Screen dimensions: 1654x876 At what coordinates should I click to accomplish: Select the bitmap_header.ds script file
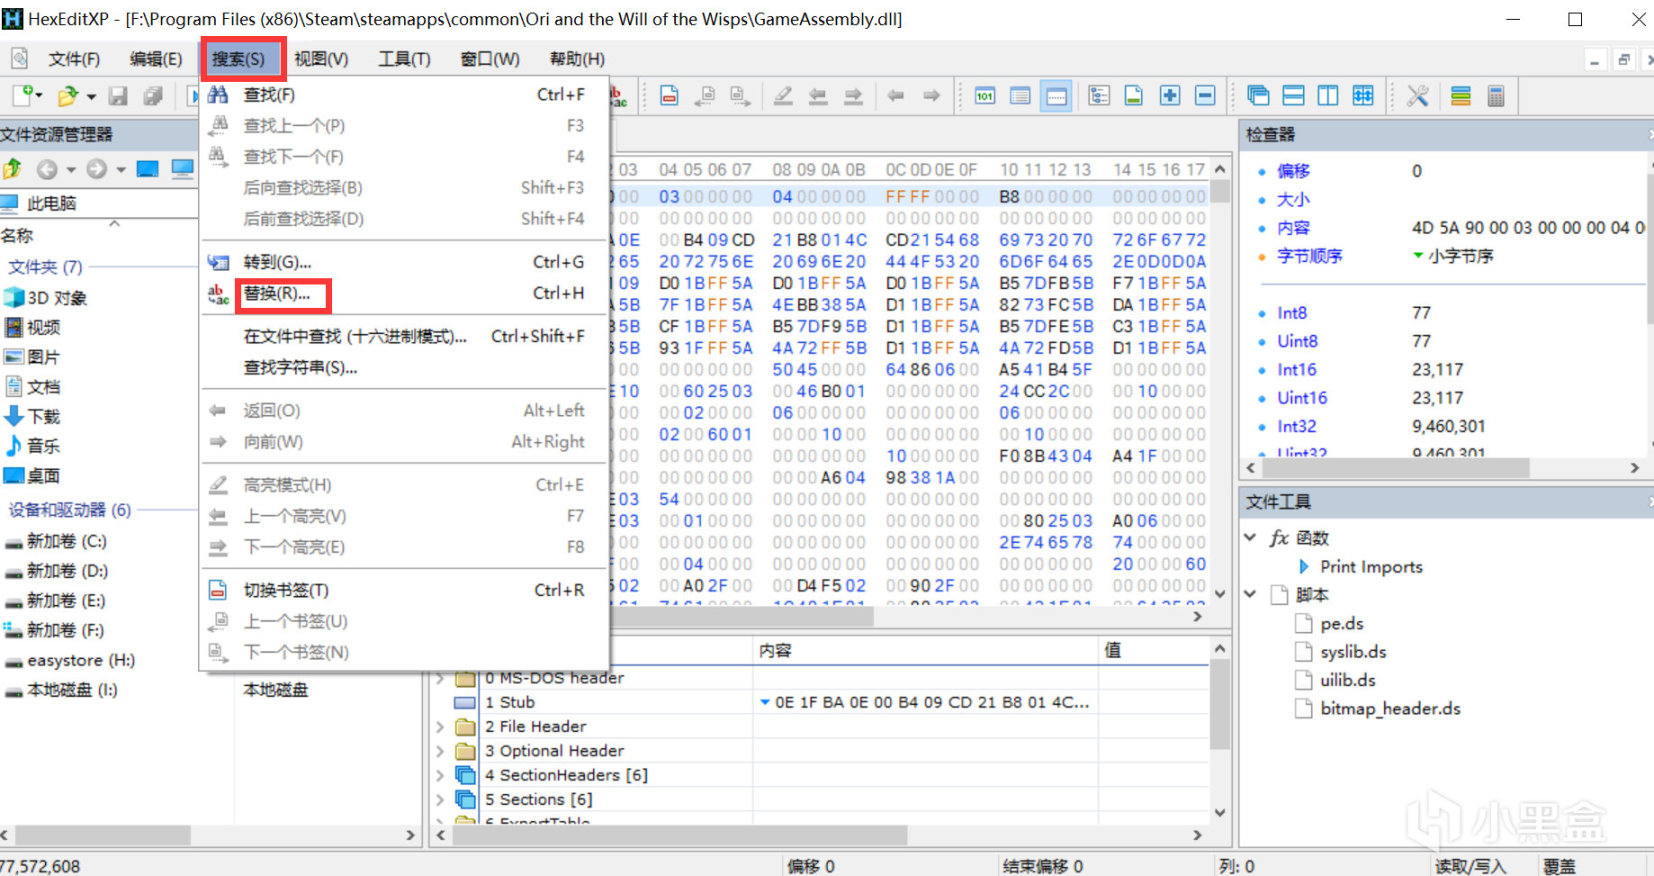(1390, 709)
